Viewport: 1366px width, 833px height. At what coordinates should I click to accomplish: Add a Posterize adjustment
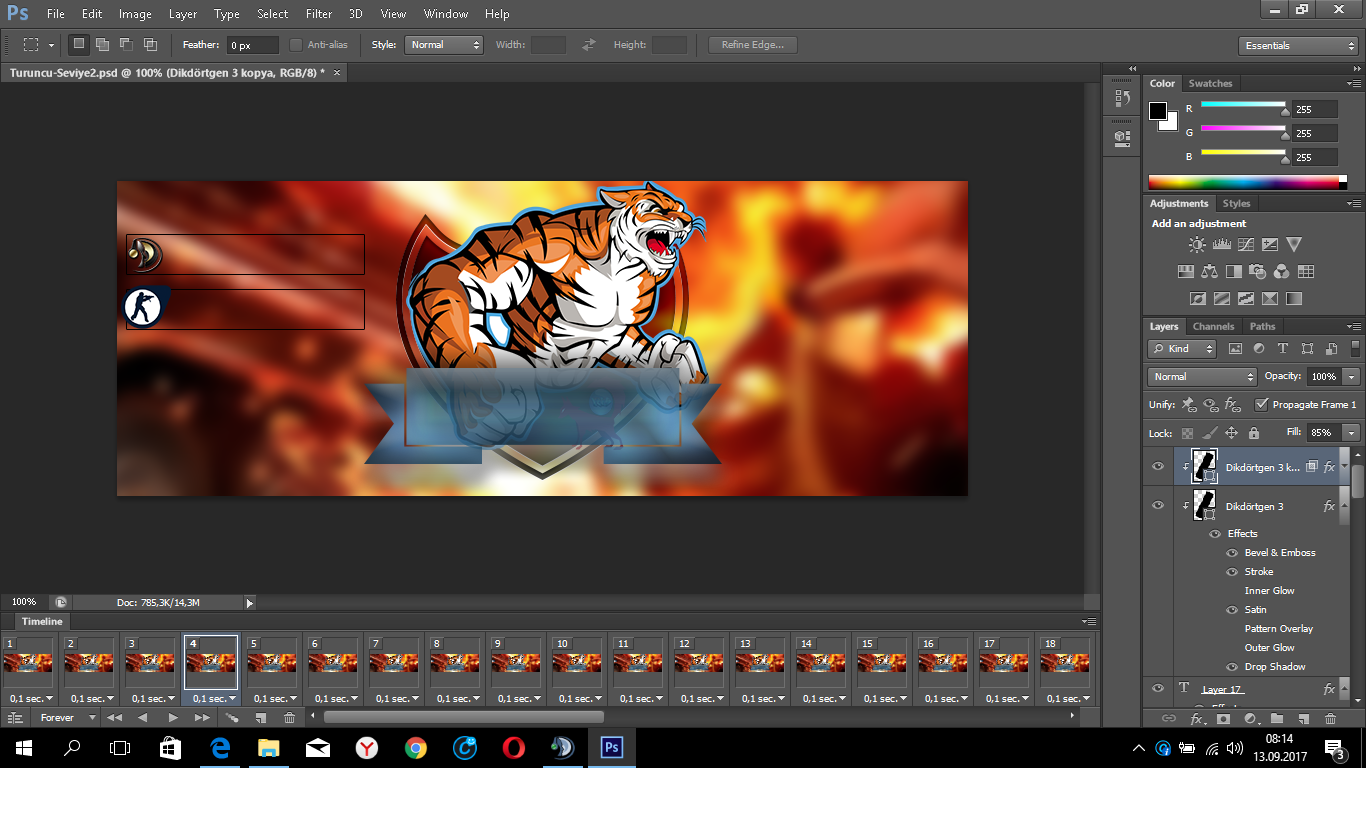pyautogui.click(x=1221, y=298)
